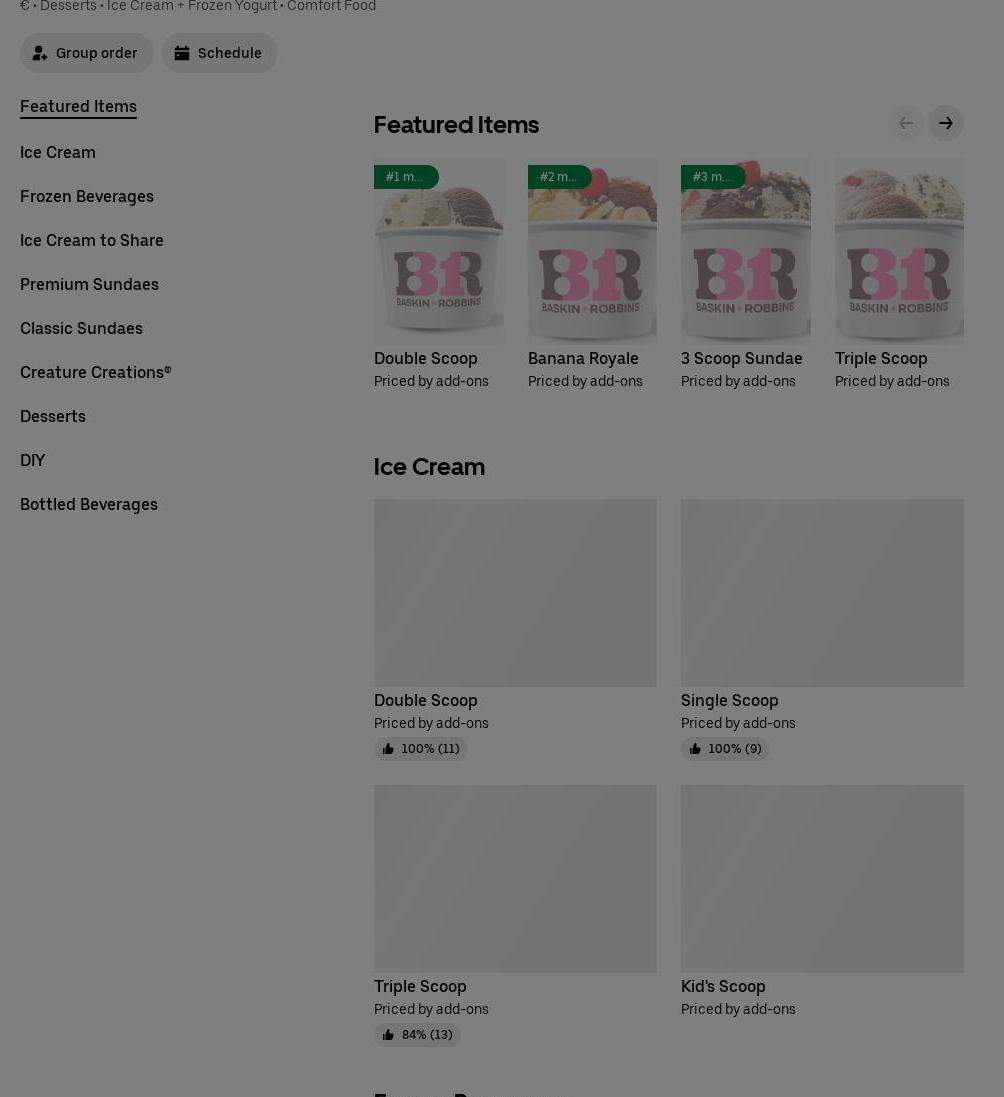Jump to Bottled Beverages section
The width and height of the screenshot is (1004, 1097).
tap(89, 504)
